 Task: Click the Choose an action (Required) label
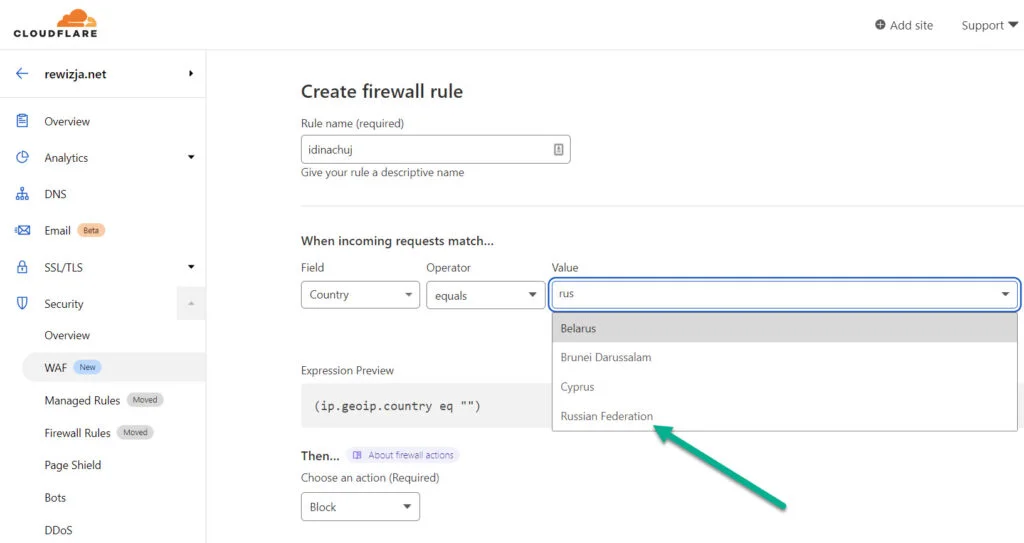click(370, 478)
